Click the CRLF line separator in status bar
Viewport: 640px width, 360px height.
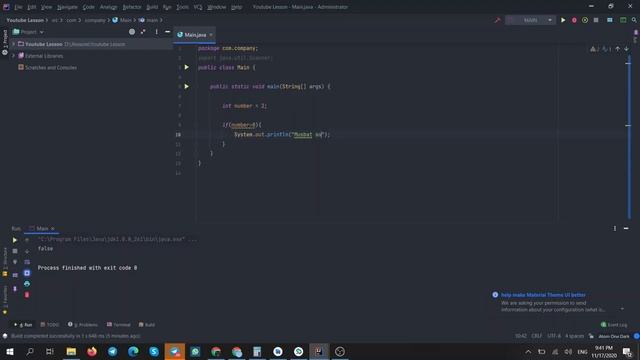coord(537,336)
